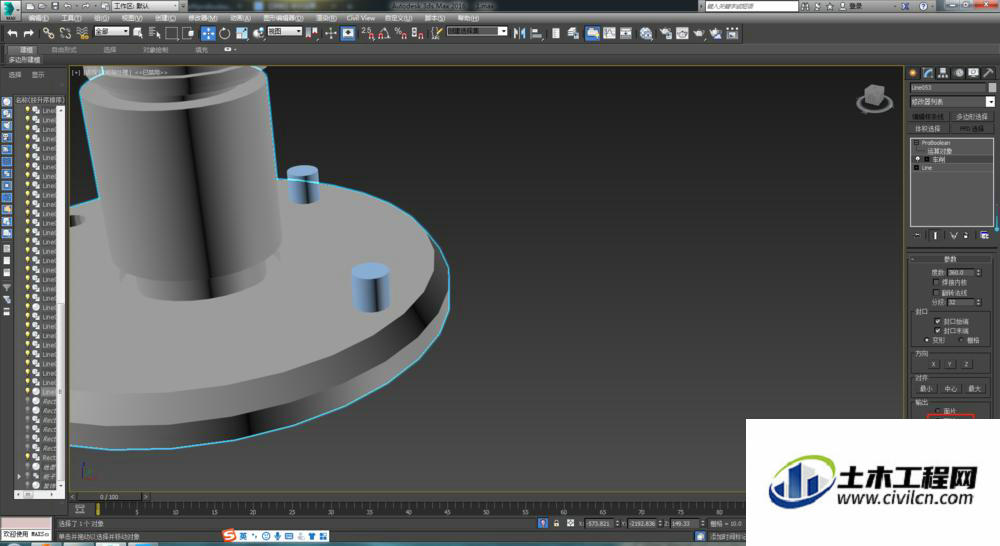
Task: Click the 中心 align button
Action: click(x=950, y=388)
